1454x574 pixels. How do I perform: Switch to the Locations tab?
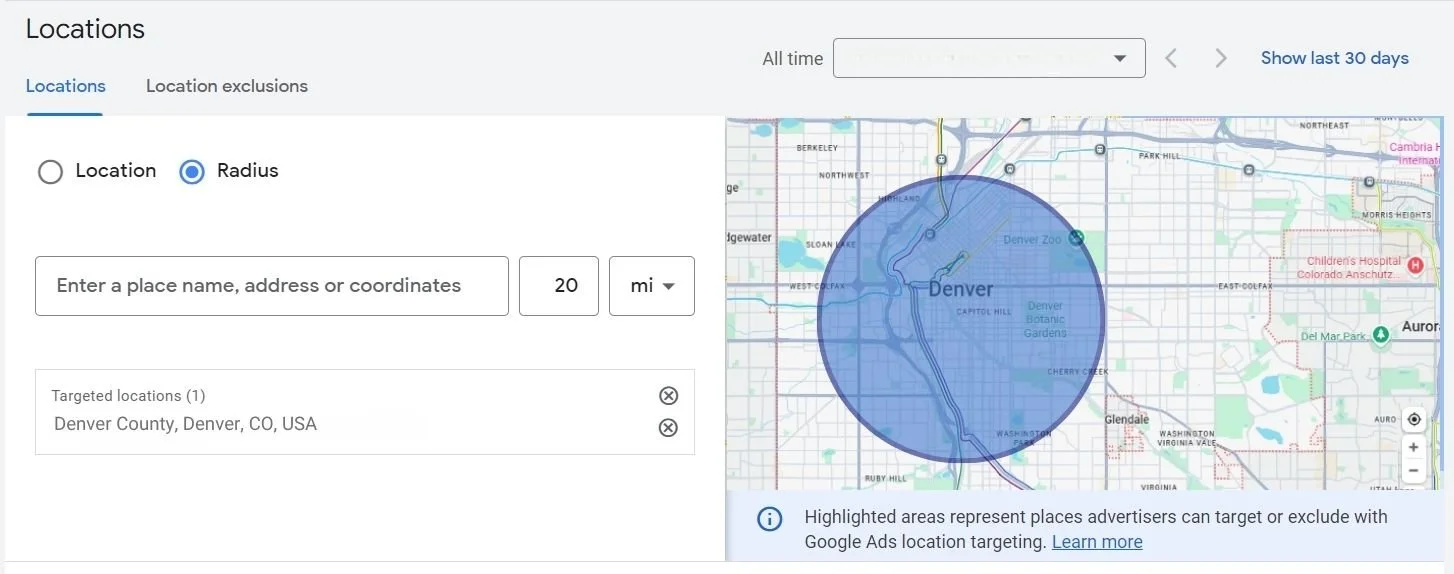coord(66,86)
